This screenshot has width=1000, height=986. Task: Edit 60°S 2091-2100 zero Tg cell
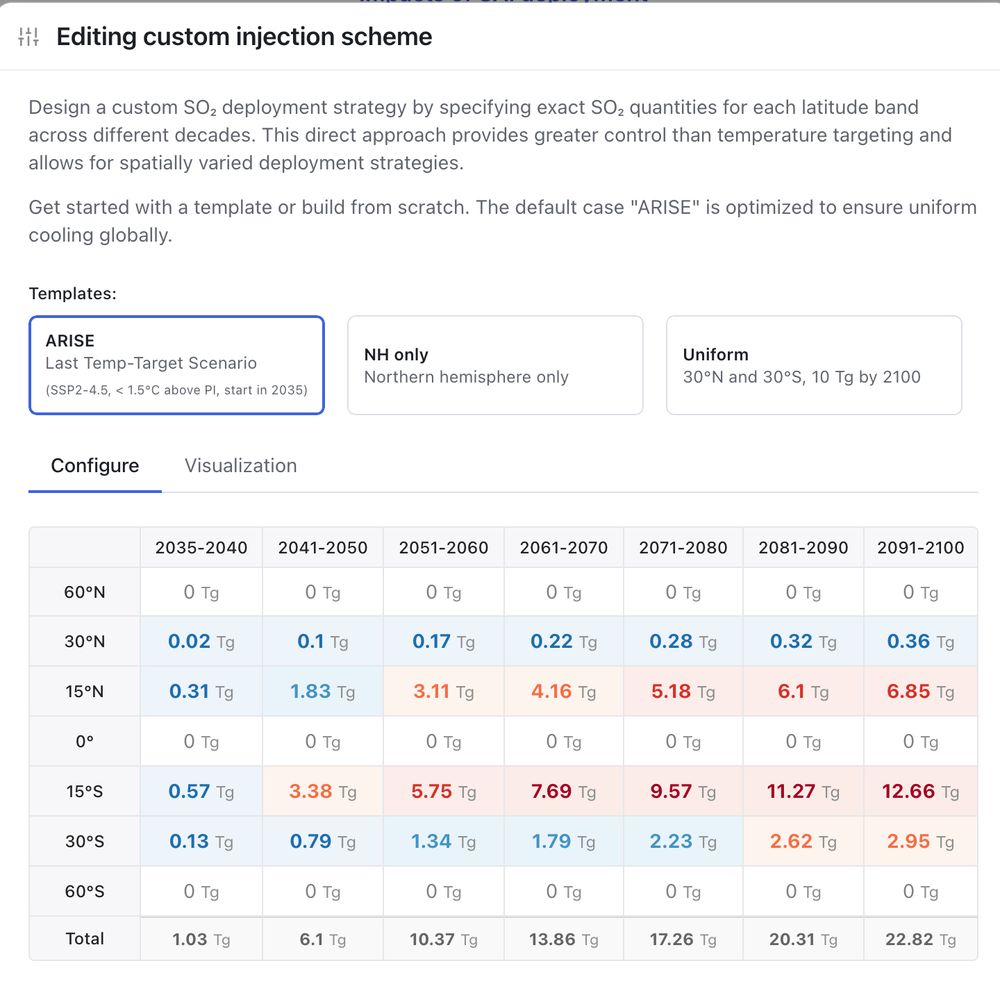tap(920, 891)
